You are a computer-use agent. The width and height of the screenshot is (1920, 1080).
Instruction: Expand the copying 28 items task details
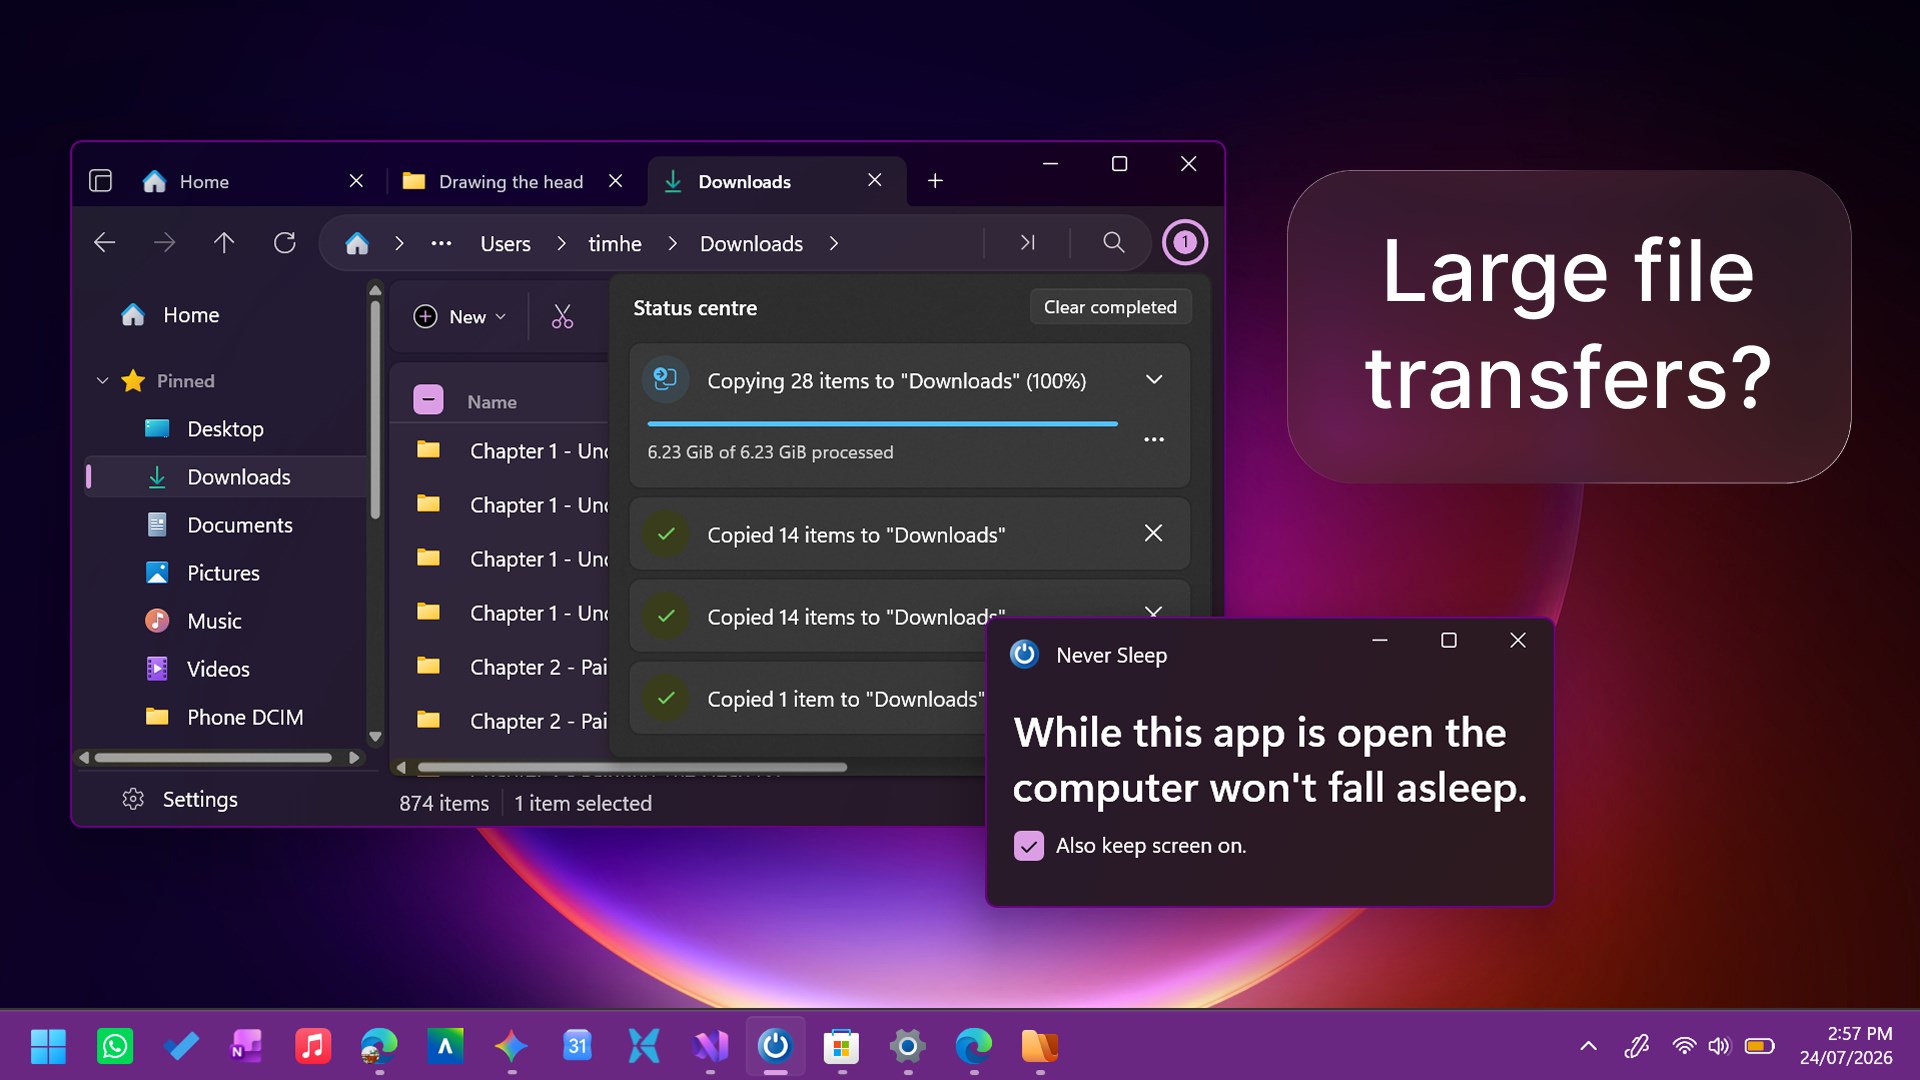1154,380
